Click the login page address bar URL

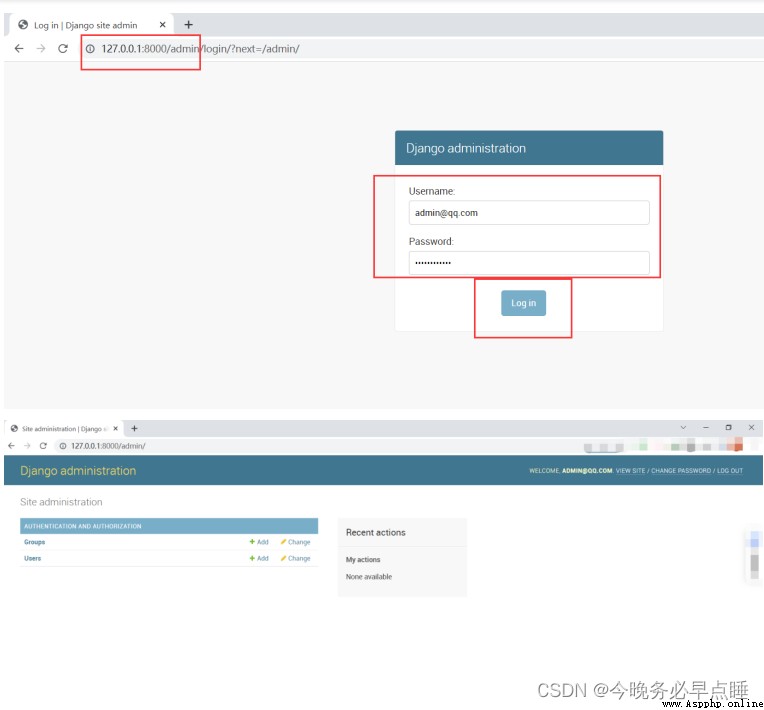(200, 49)
